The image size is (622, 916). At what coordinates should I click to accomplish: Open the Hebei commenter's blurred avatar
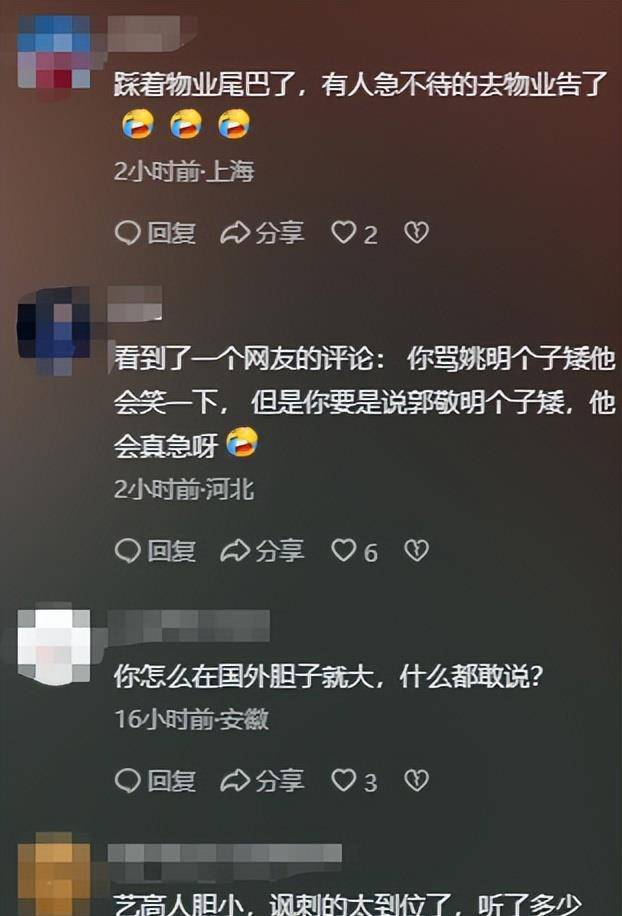54,331
